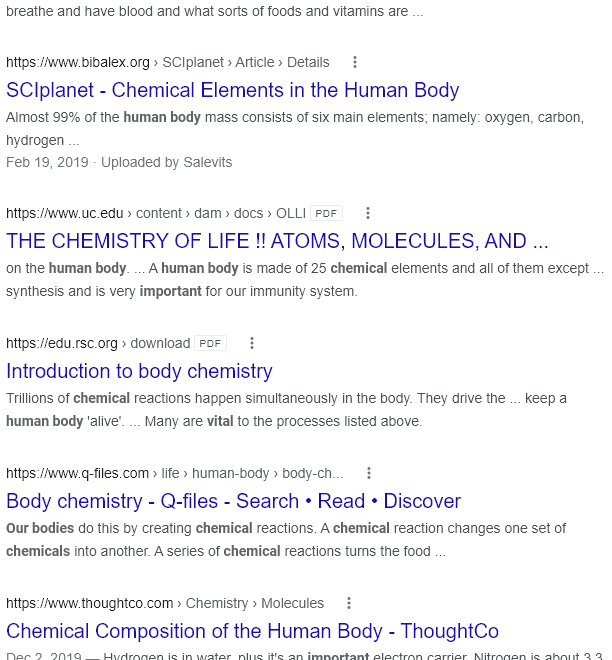Click the www.uc.edu breadcrumb URL
The image size is (612, 660).
(156, 213)
